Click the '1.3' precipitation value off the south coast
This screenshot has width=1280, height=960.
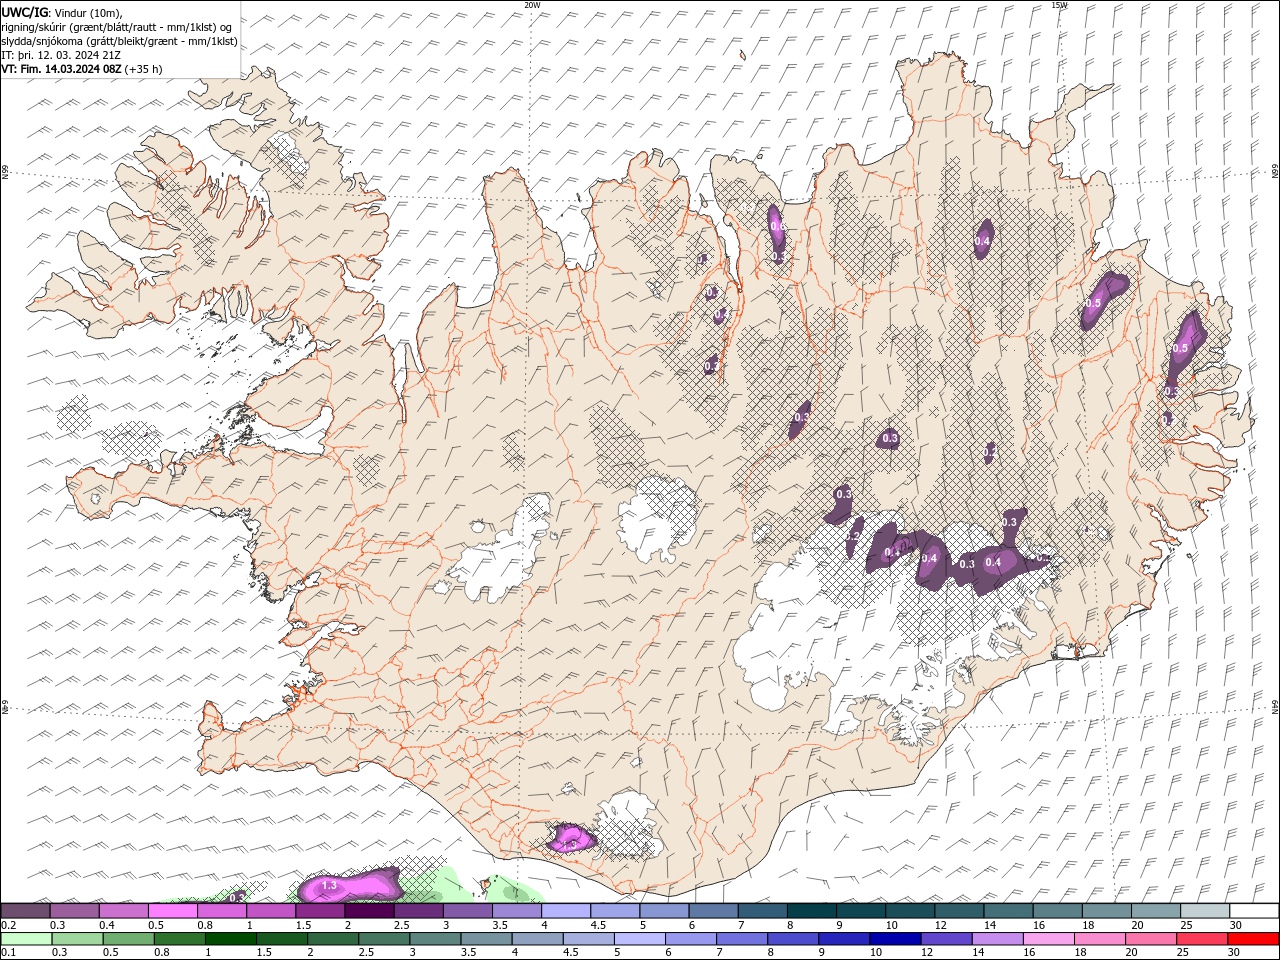(329, 887)
